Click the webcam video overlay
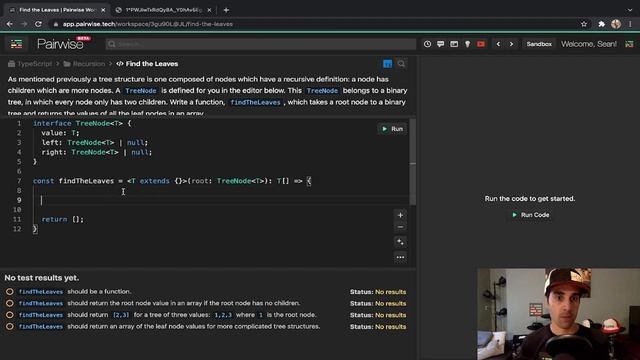Screen dimensions: 640x360 [559, 314]
